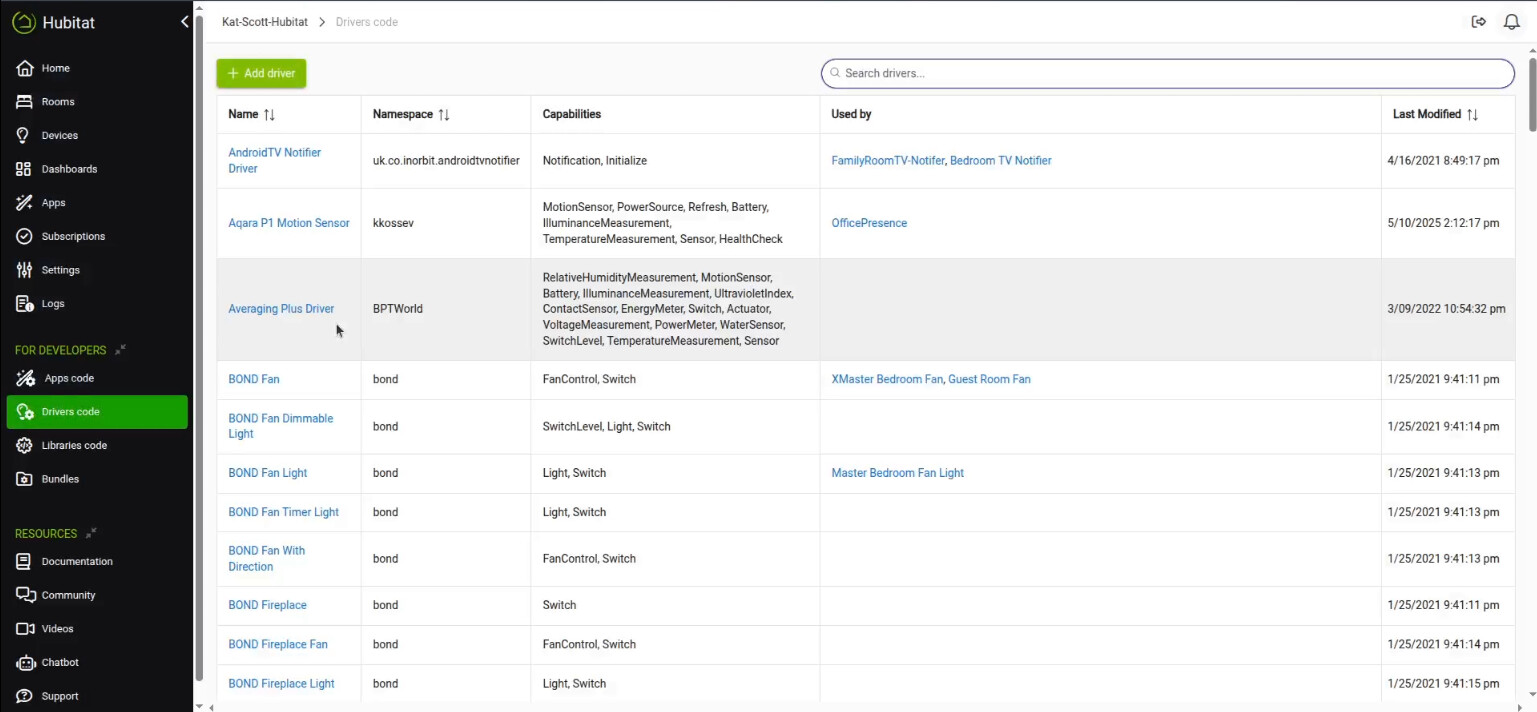Open the BOND Fan Light driver
Image resolution: width=1537 pixels, height=712 pixels.
click(x=268, y=473)
